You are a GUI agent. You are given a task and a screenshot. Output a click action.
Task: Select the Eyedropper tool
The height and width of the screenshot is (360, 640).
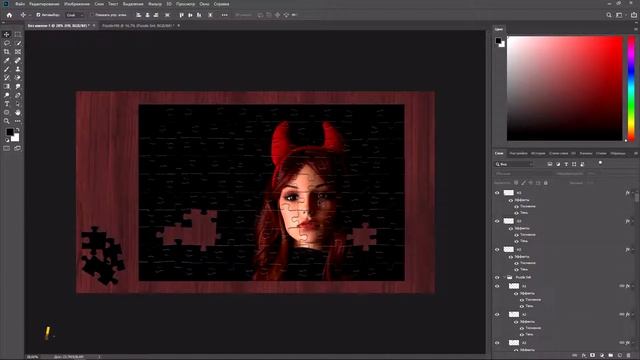click(7, 60)
